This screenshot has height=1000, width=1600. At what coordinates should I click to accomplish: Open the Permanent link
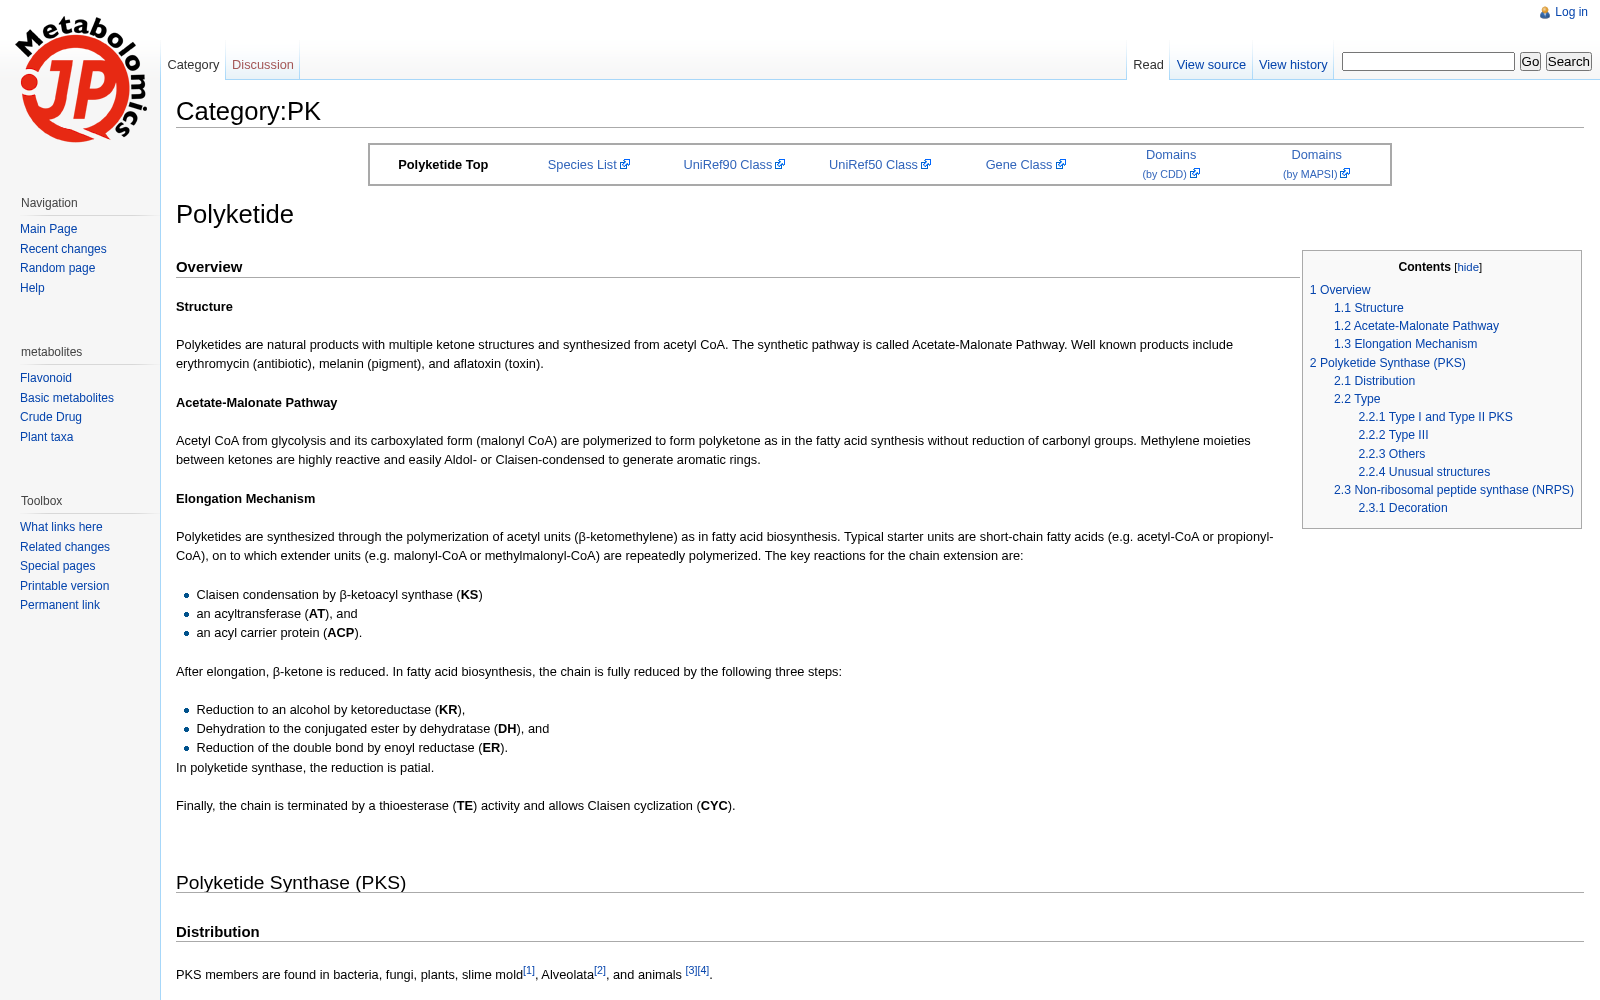click(60, 605)
